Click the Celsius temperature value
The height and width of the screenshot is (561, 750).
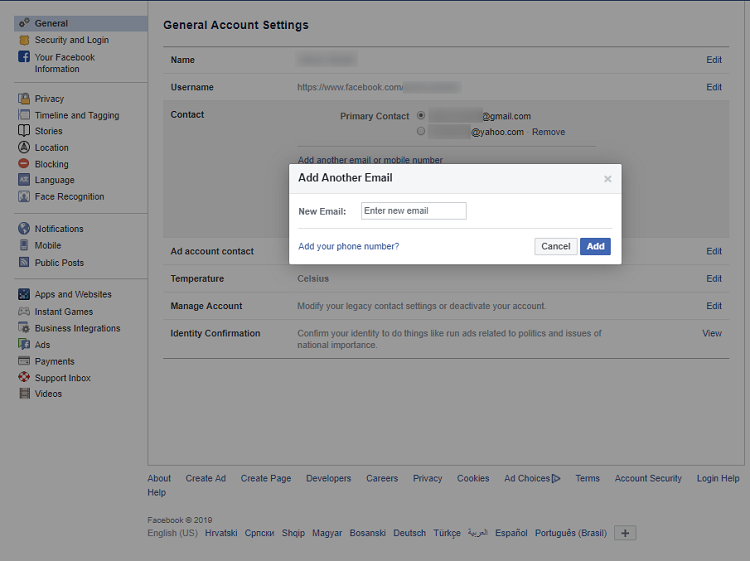point(313,278)
